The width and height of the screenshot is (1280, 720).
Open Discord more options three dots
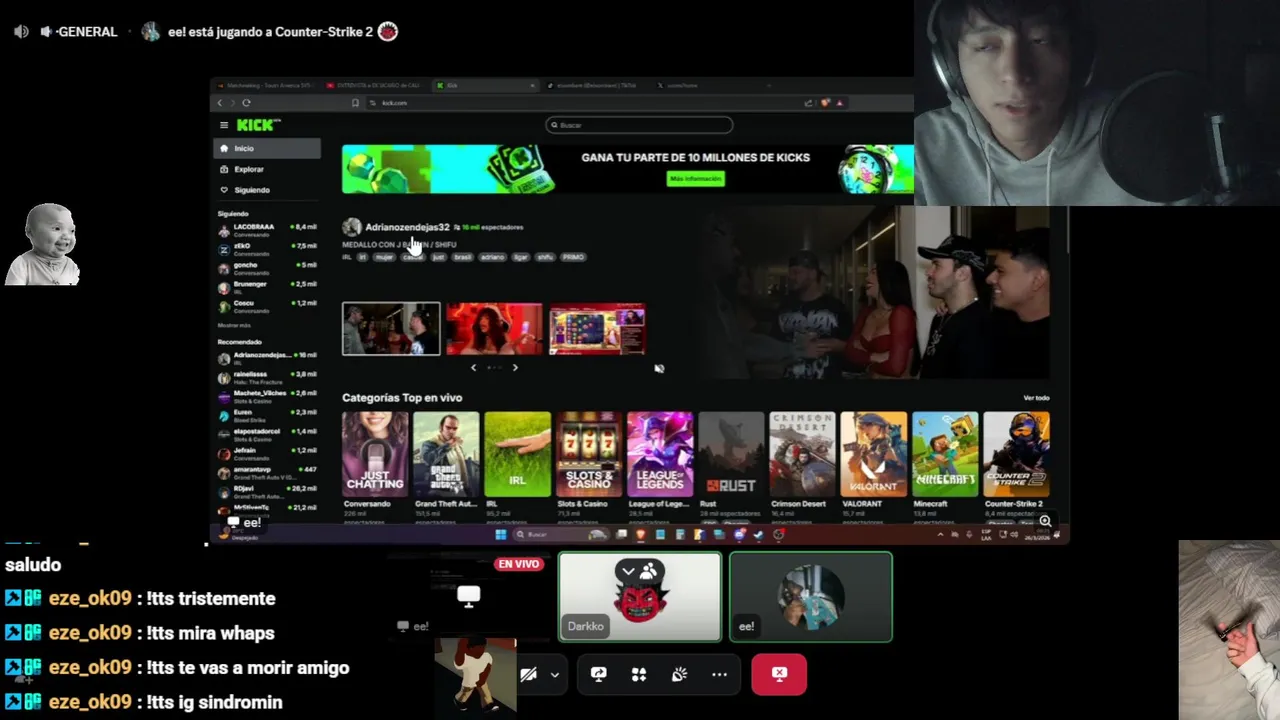pos(719,674)
